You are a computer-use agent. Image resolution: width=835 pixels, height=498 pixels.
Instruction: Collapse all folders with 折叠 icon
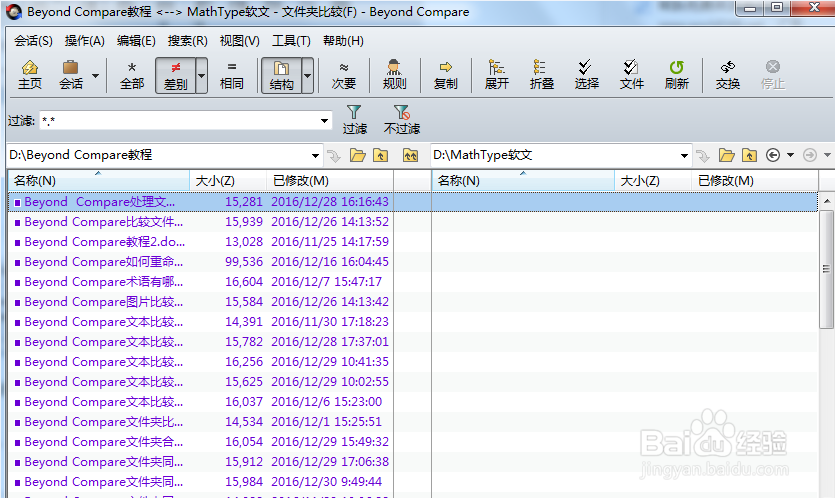click(542, 75)
